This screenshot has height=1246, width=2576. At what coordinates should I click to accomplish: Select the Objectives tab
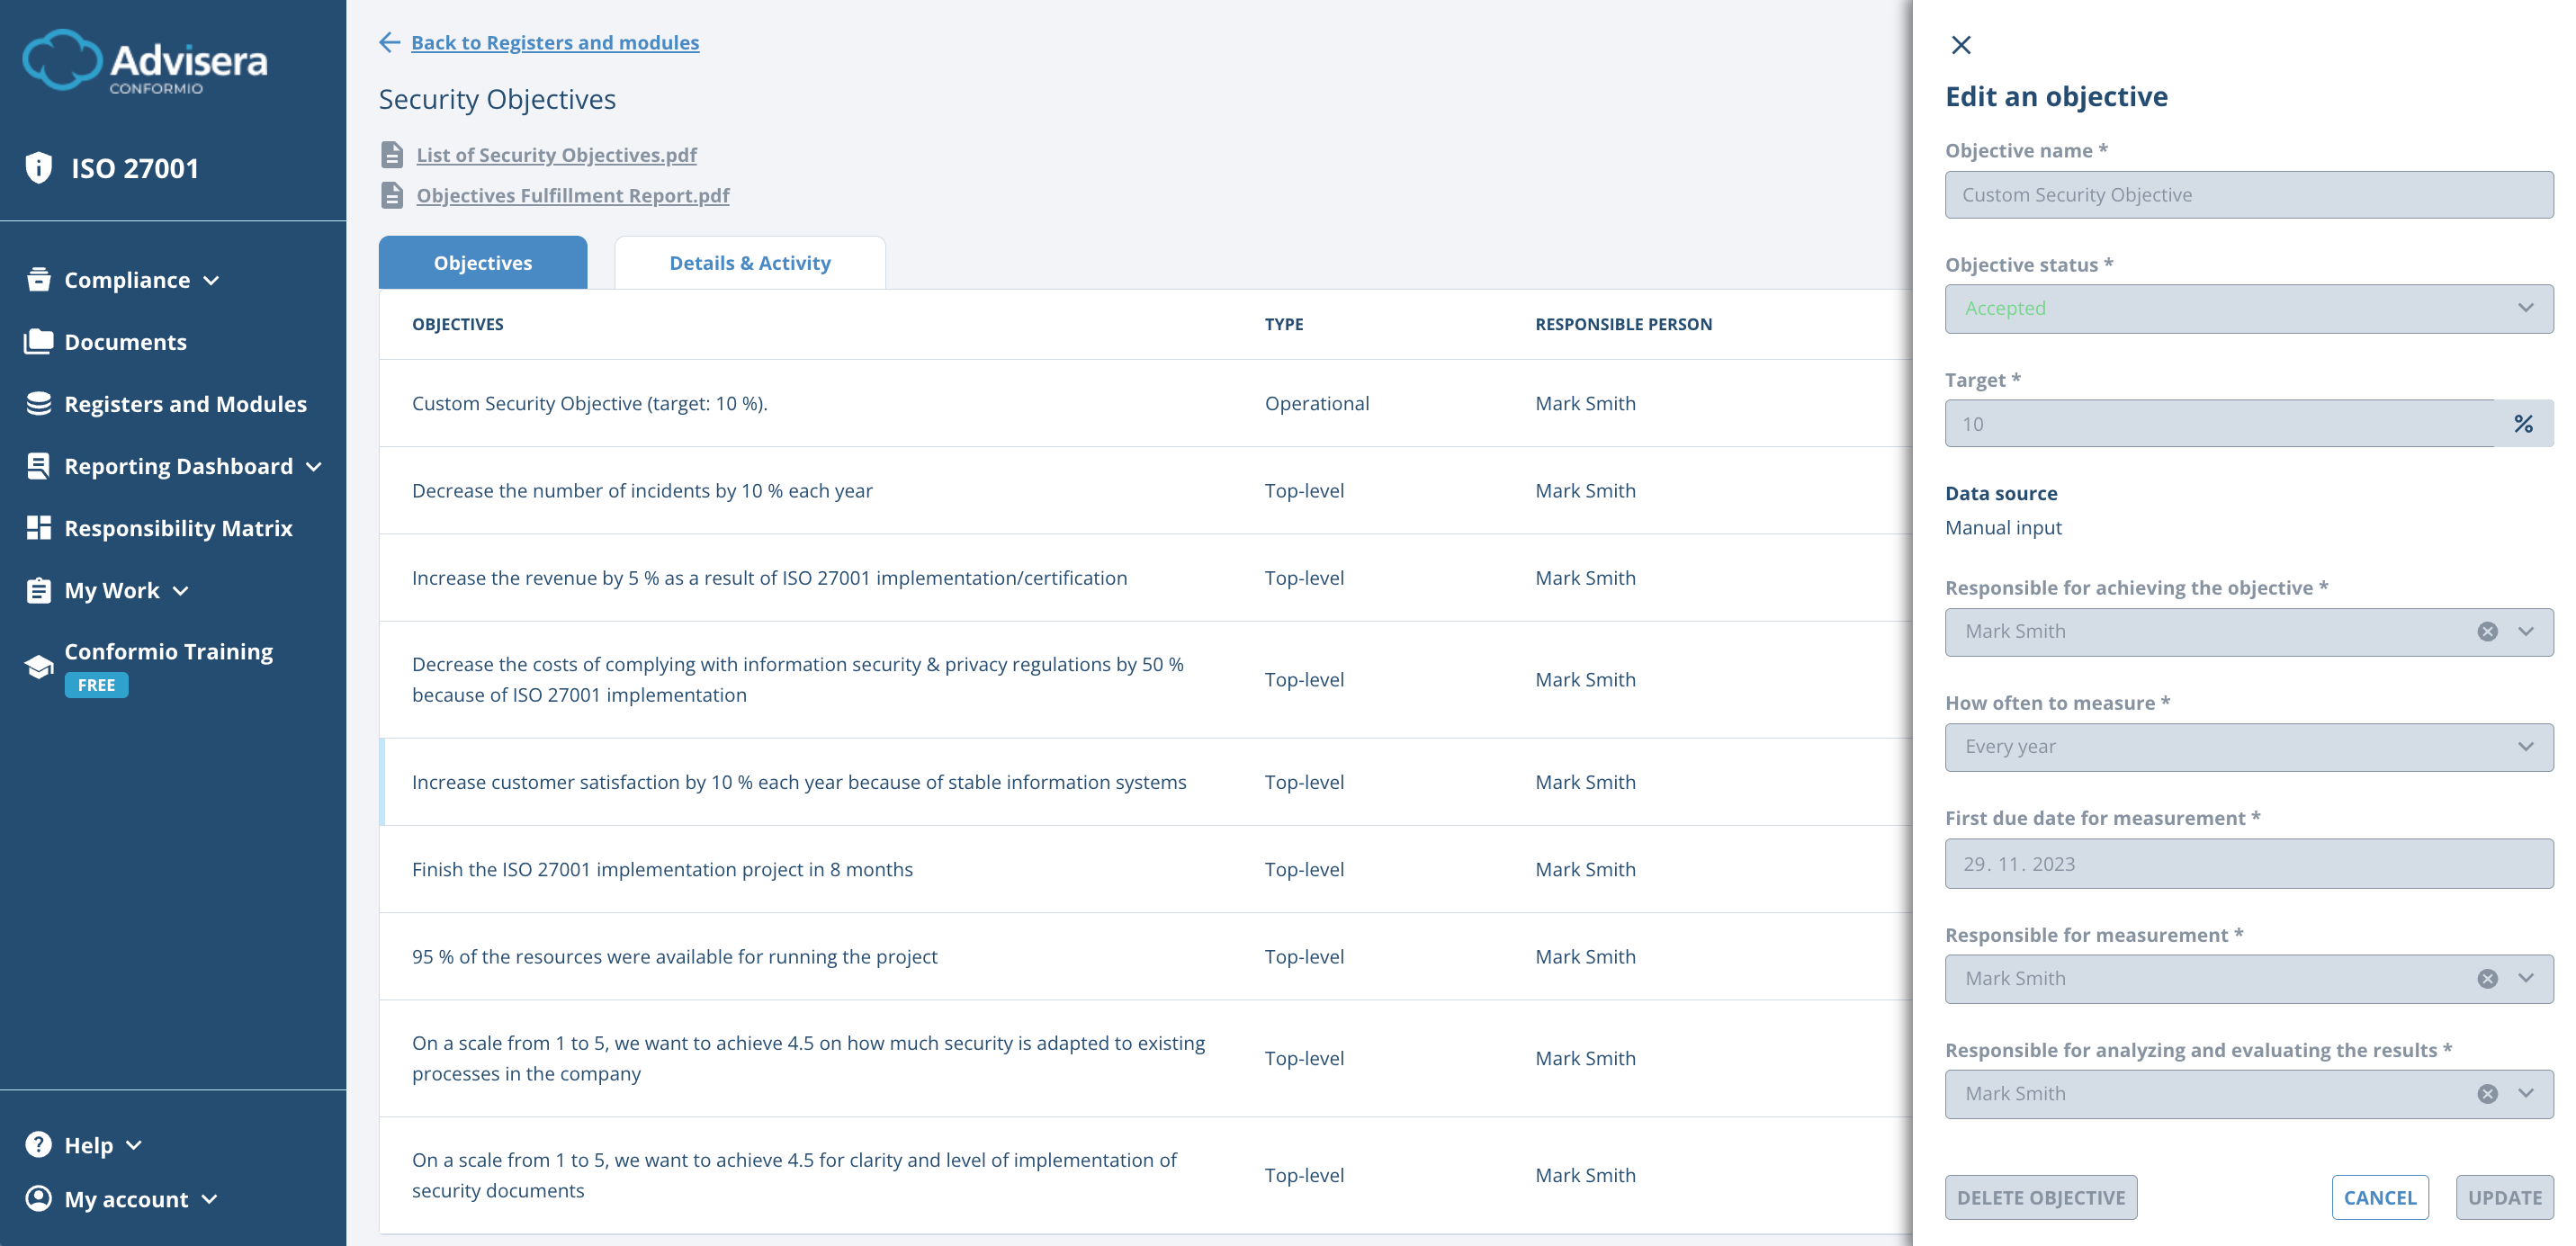click(x=482, y=262)
